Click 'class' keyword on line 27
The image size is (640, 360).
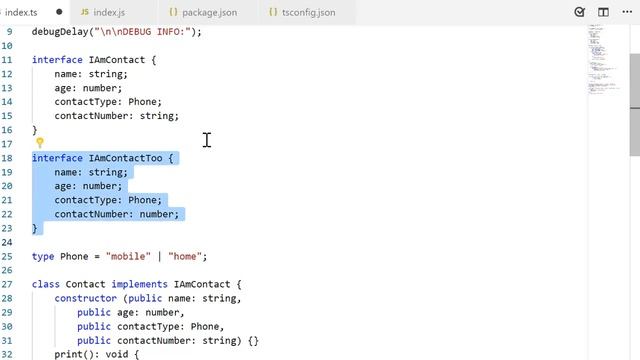click(46, 284)
